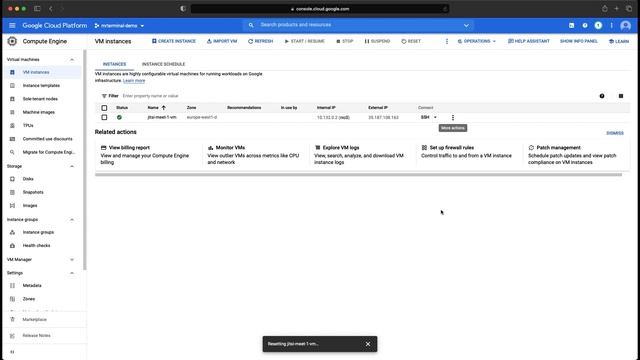Screen dimensions: 640x360
Task: Collapse the Storage sidebar section
Action: pos(72,166)
